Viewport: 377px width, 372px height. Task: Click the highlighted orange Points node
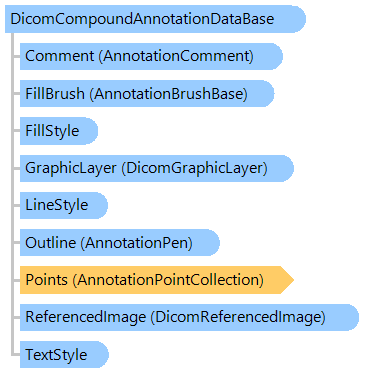(x=157, y=280)
